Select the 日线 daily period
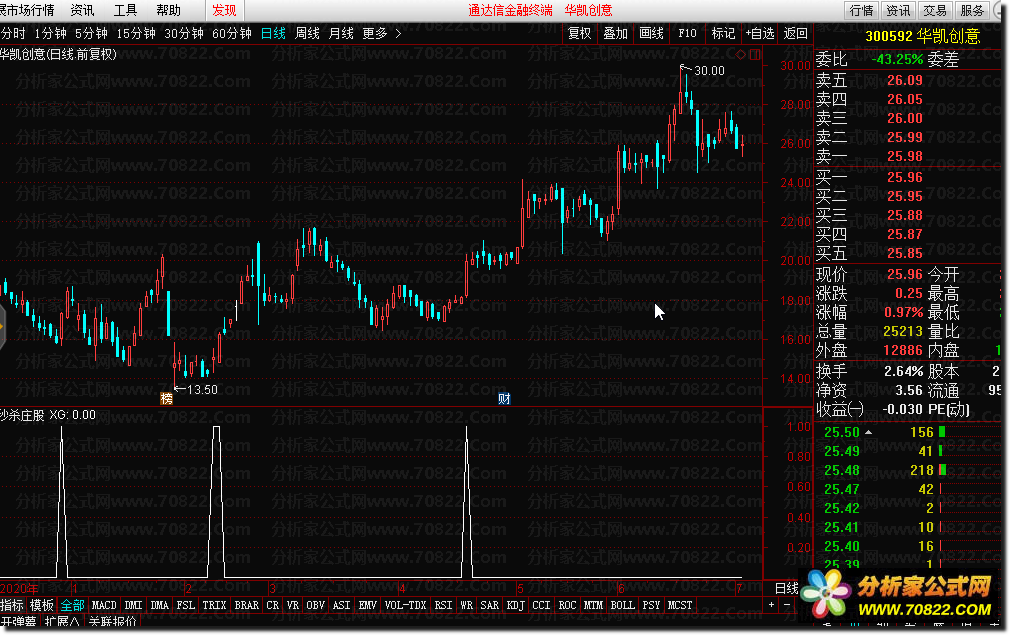Screen dimensions: 1011x635 pos(273,34)
